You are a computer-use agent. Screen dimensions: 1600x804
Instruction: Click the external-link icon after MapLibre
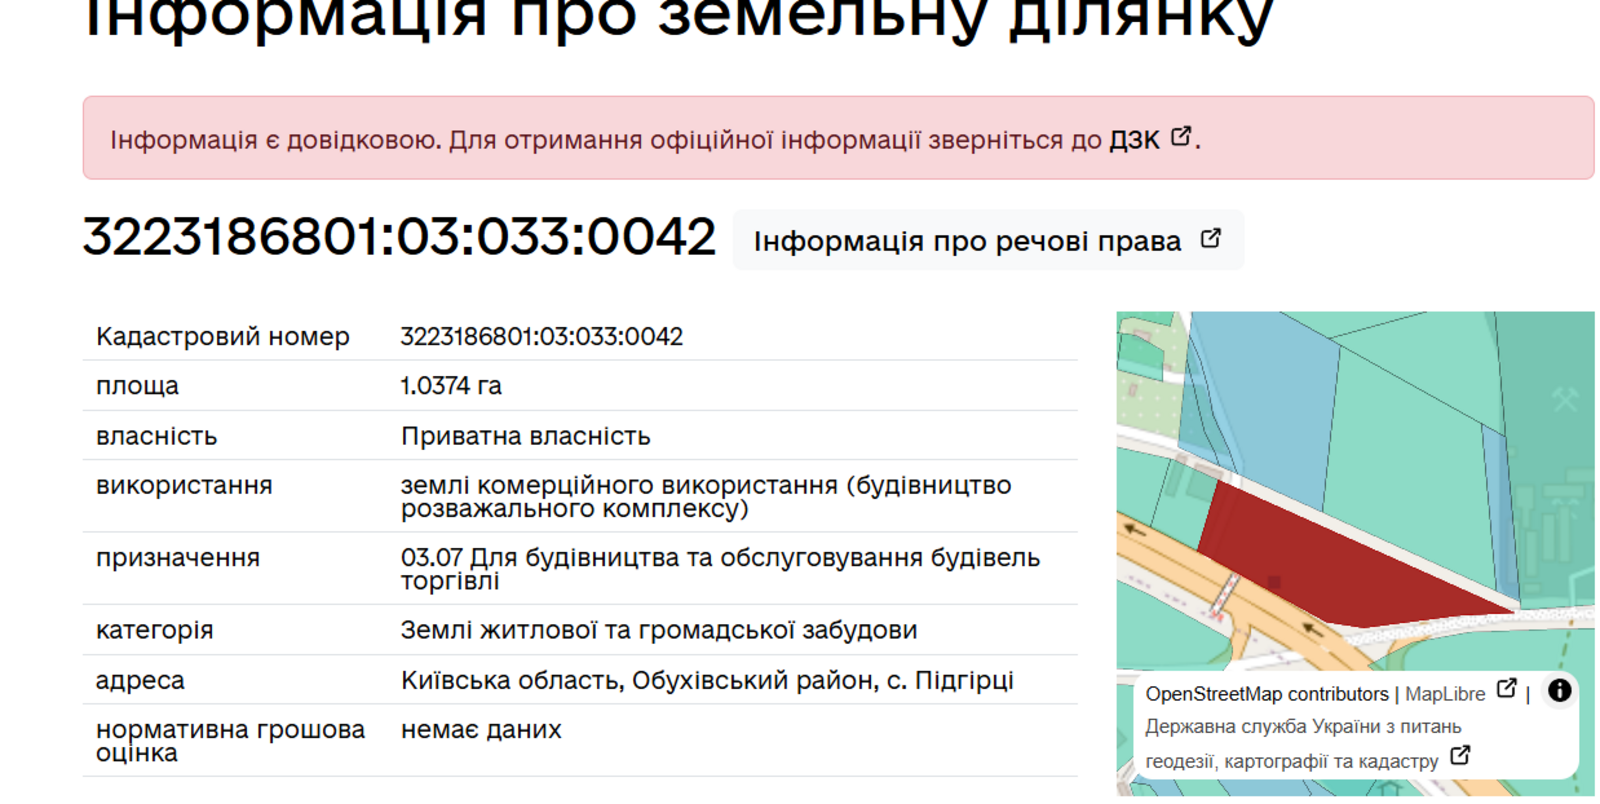[x=1506, y=689]
